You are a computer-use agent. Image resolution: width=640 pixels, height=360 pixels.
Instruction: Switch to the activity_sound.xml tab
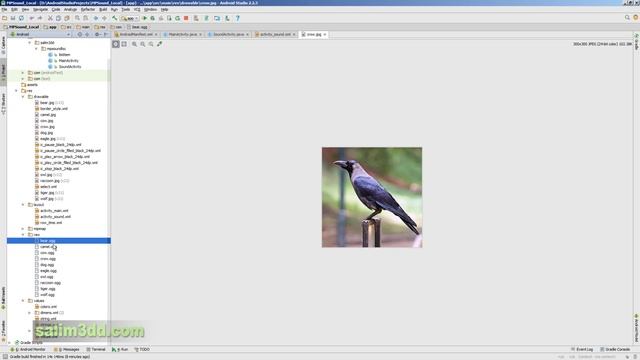coord(275,35)
